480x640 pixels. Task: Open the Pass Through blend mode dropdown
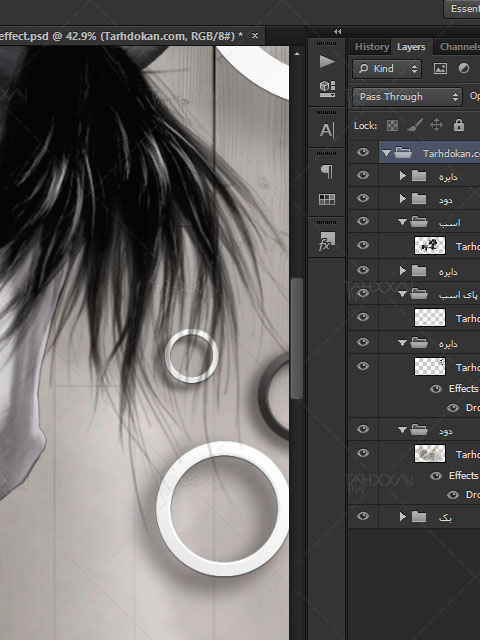coord(407,97)
